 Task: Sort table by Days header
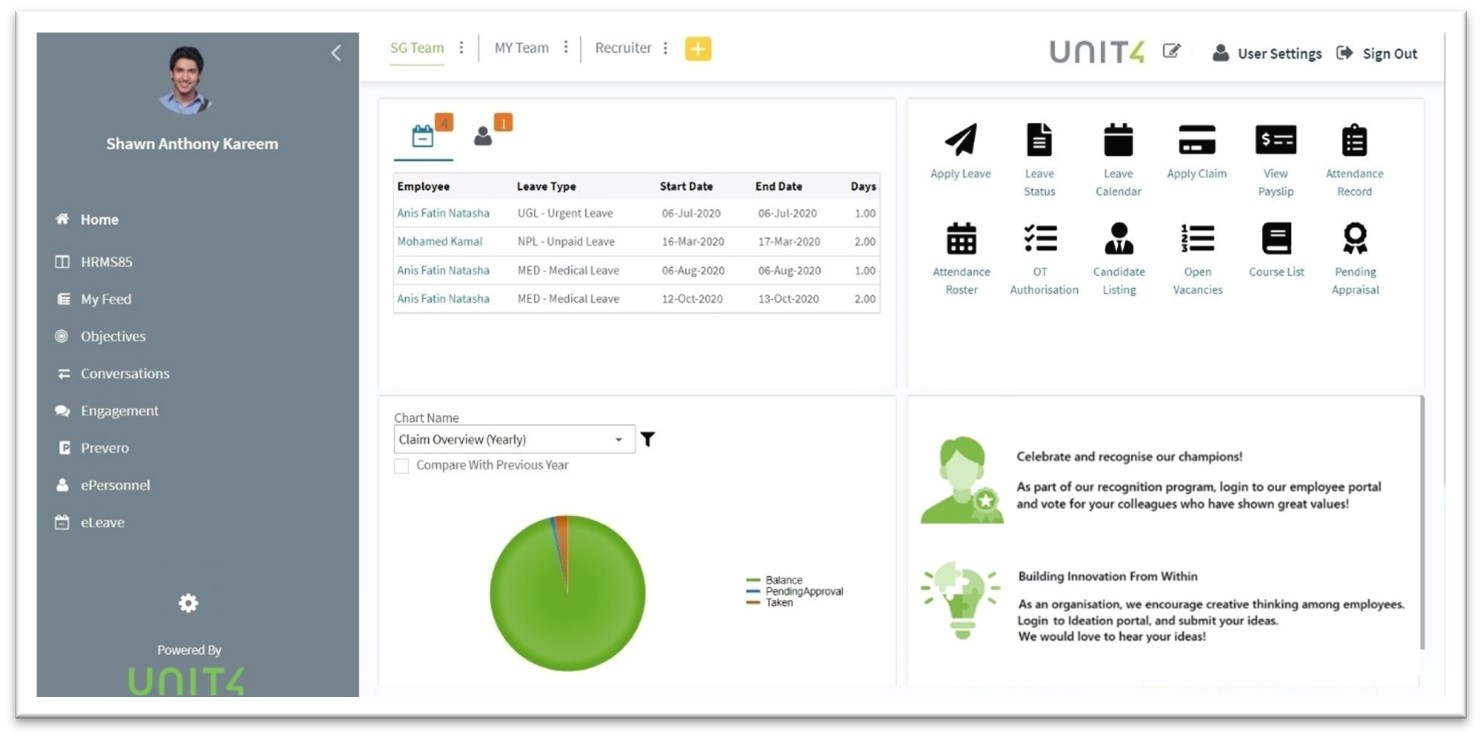pyautogui.click(x=863, y=186)
